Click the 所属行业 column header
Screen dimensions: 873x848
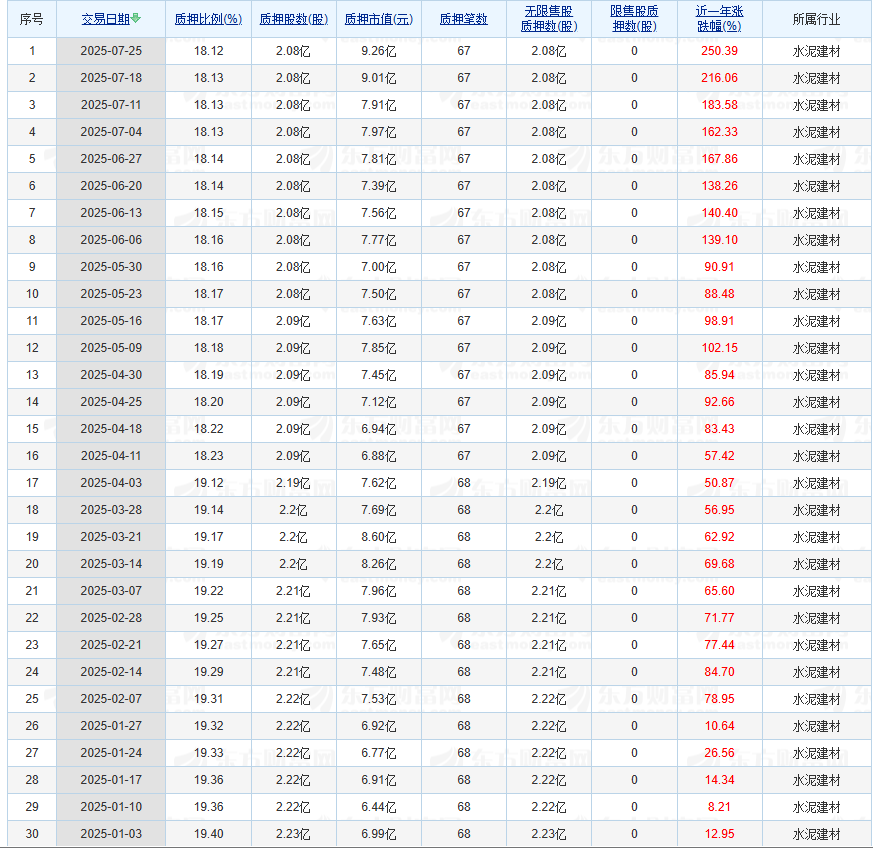(x=816, y=19)
